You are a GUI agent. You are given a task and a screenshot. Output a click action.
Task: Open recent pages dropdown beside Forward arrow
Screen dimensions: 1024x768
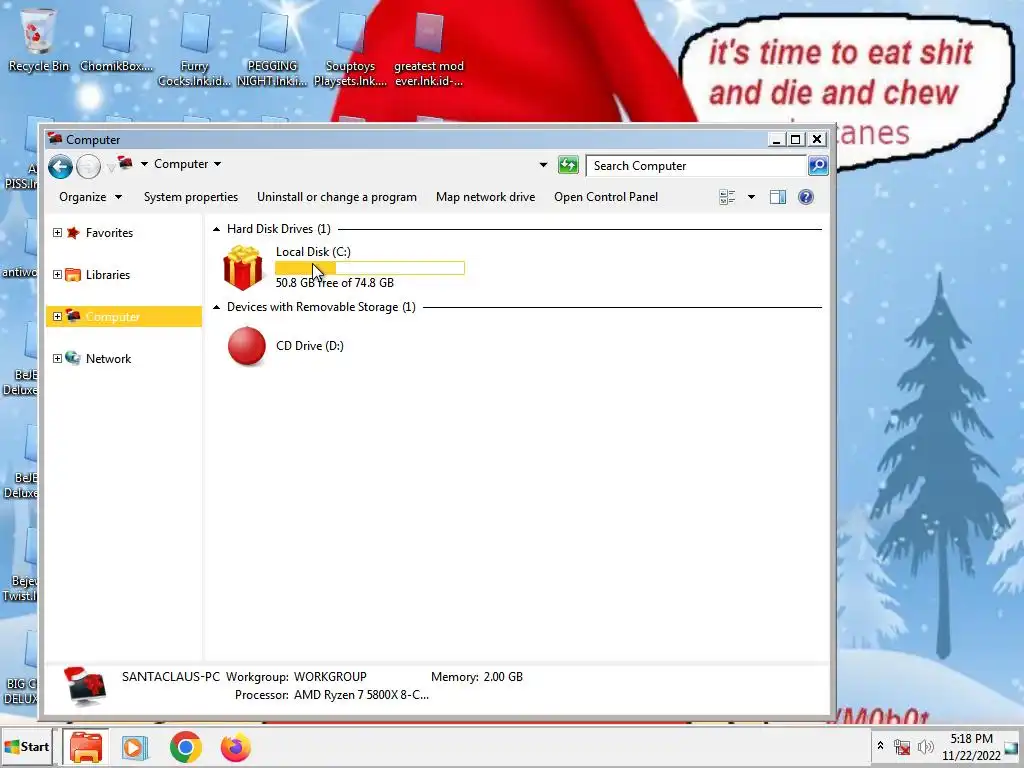(x=110, y=168)
